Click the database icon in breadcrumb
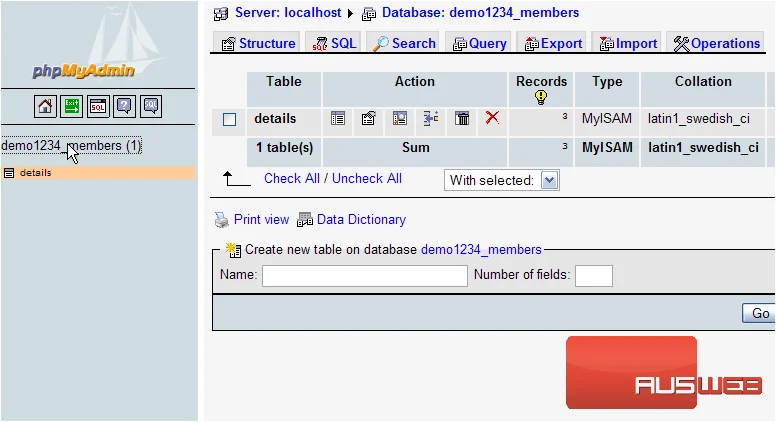Viewport: 776px width, 422px height. [x=369, y=13]
